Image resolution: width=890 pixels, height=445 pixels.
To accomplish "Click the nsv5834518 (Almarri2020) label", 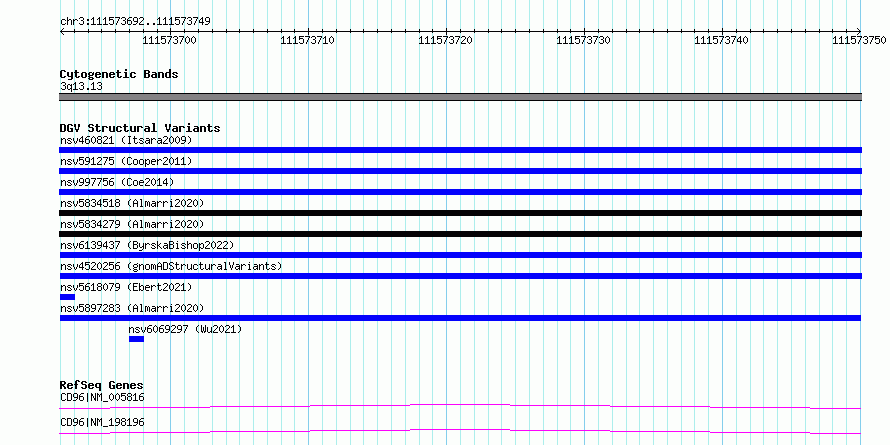I will coord(132,203).
